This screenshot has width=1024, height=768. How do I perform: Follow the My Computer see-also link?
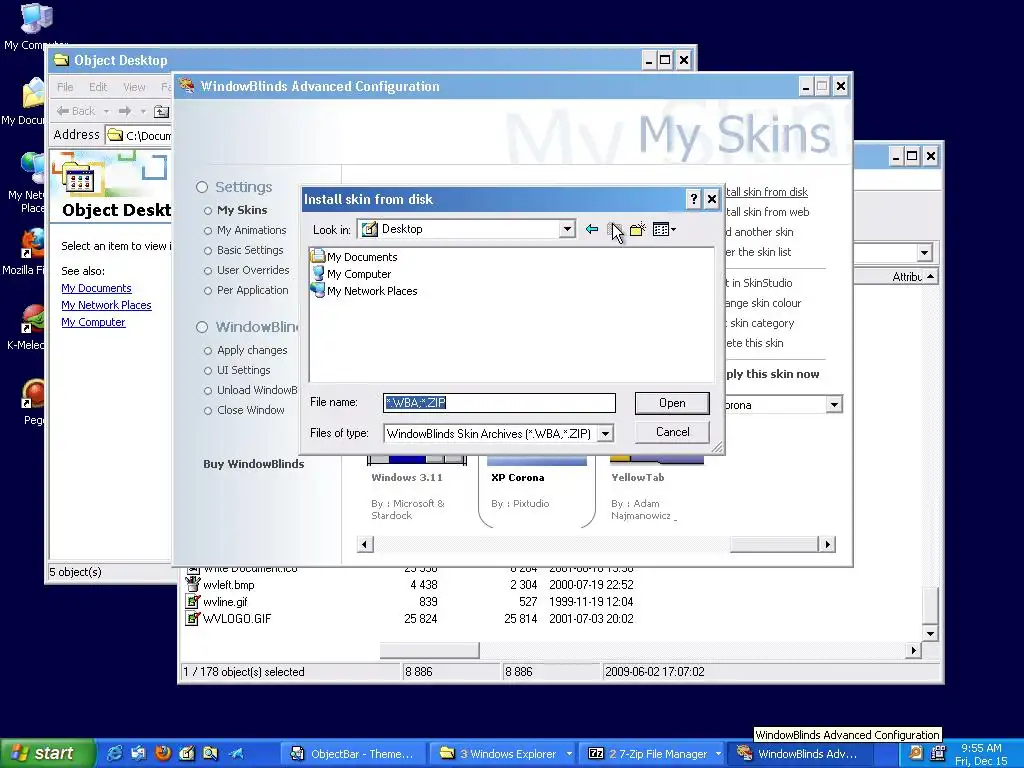93,322
